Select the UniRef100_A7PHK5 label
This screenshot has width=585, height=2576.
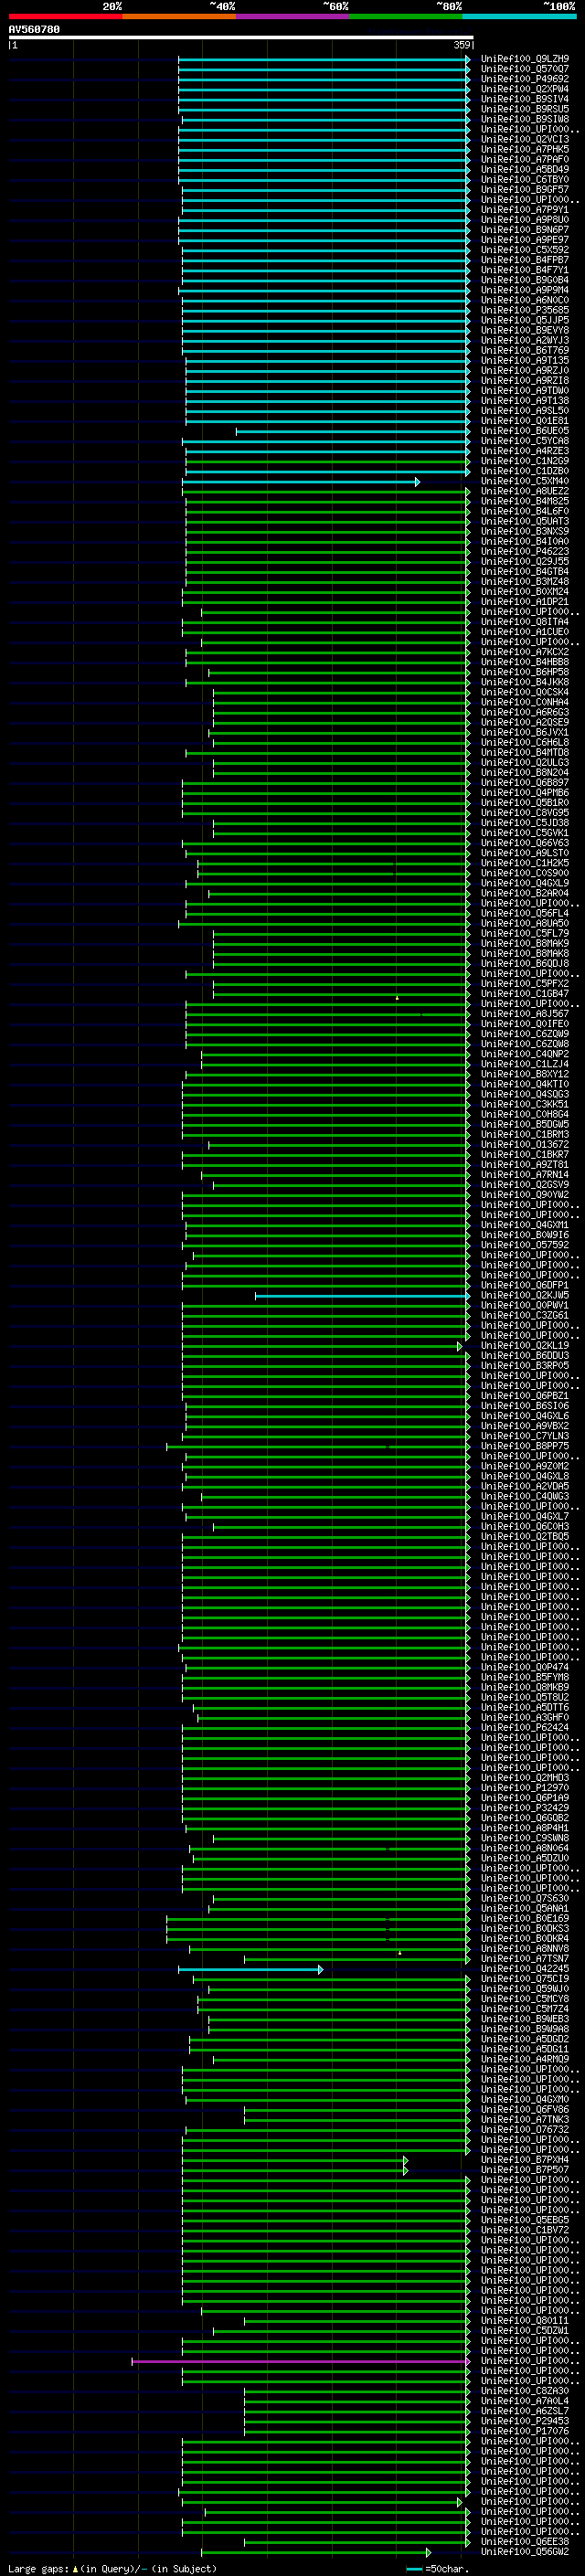pyautogui.click(x=524, y=150)
